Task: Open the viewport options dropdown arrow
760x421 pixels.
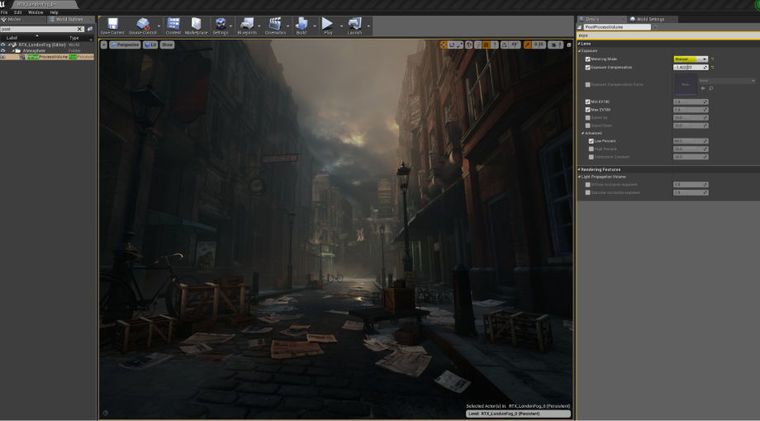Action: pyautogui.click(x=104, y=45)
